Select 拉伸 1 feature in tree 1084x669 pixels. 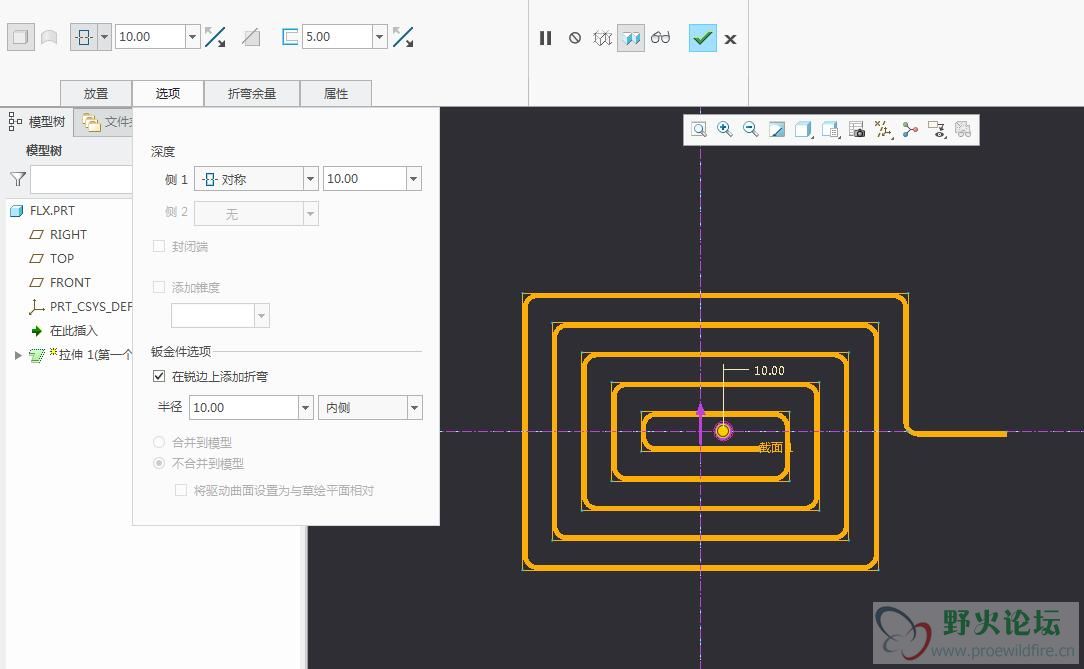click(x=95, y=355)
